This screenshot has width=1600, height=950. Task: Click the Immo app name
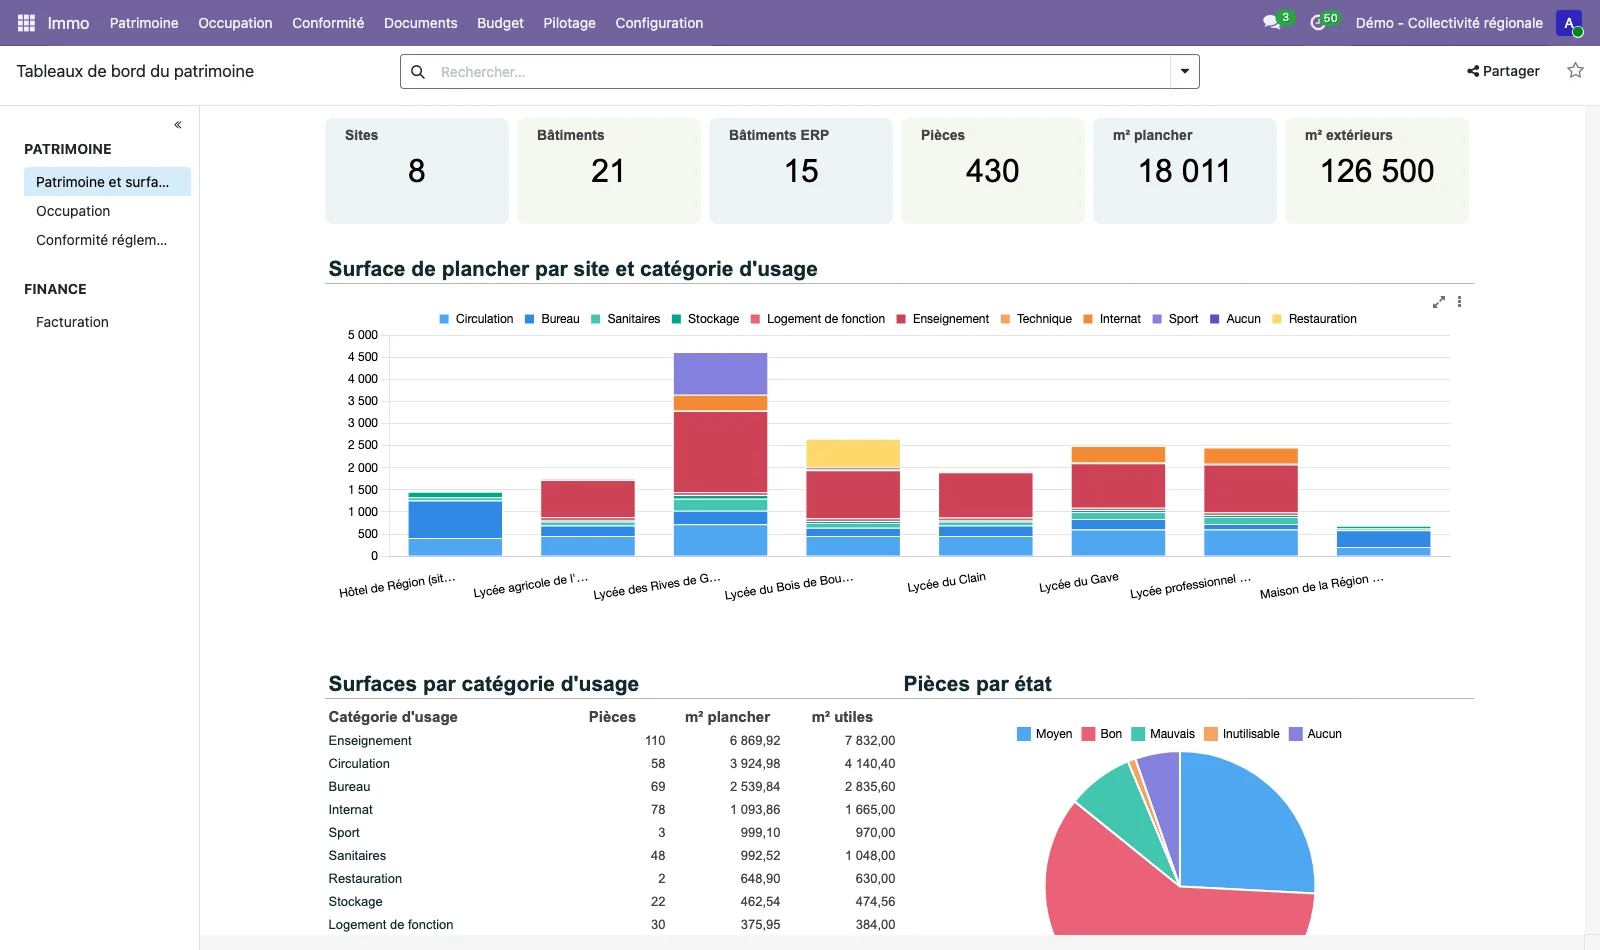(68, 23)
